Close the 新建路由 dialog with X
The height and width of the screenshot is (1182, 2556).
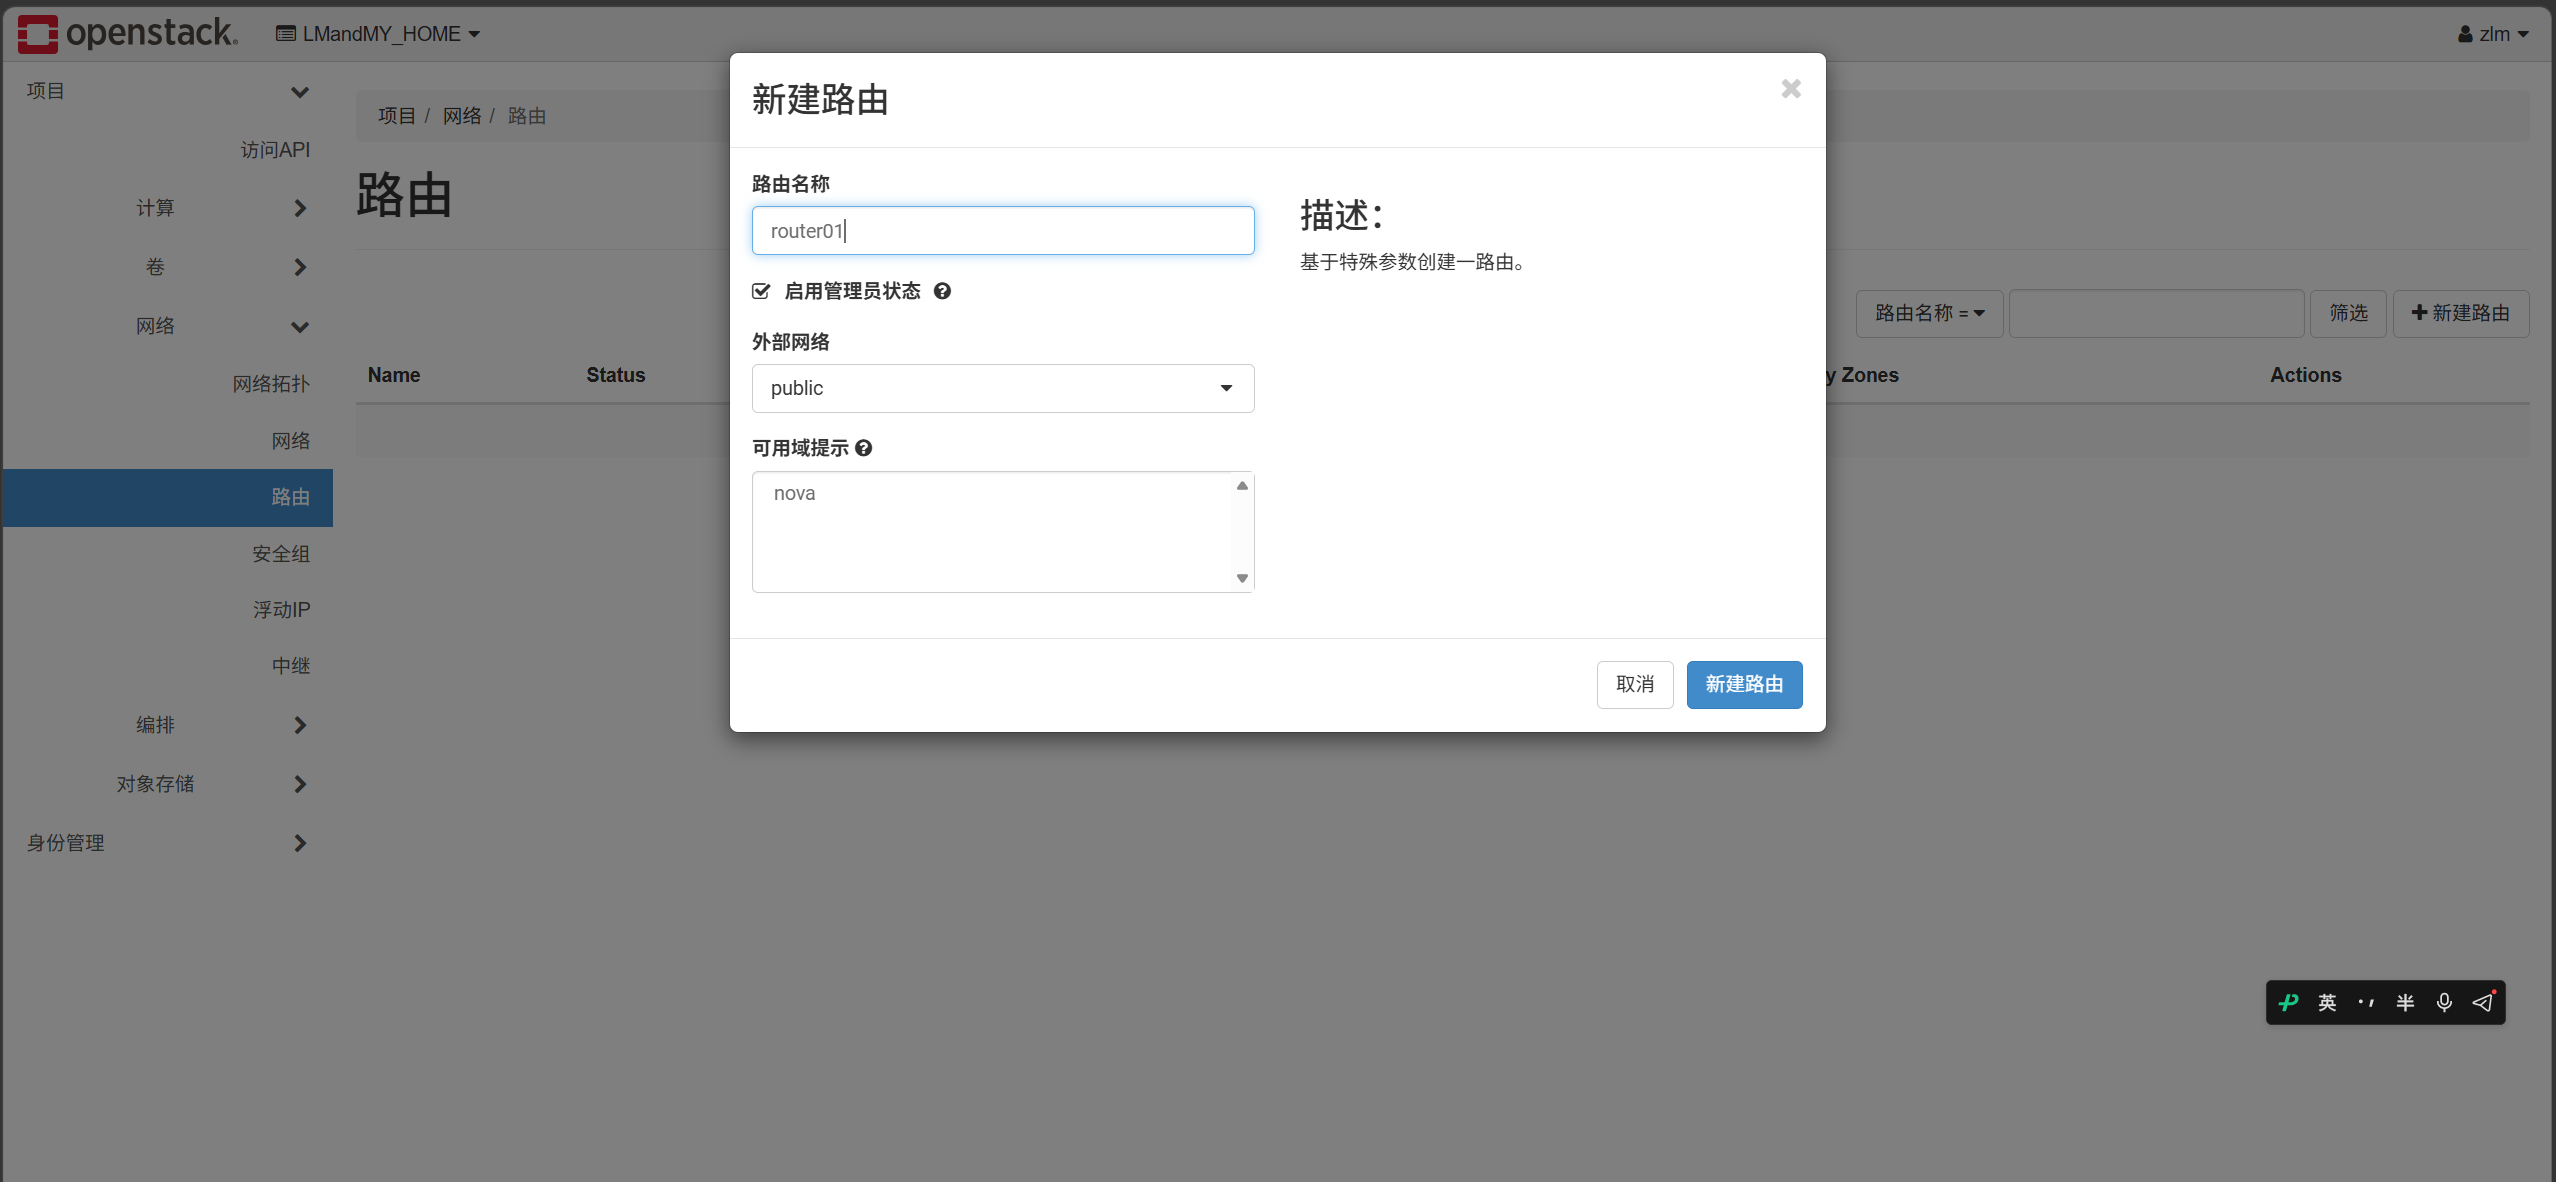1791,89
